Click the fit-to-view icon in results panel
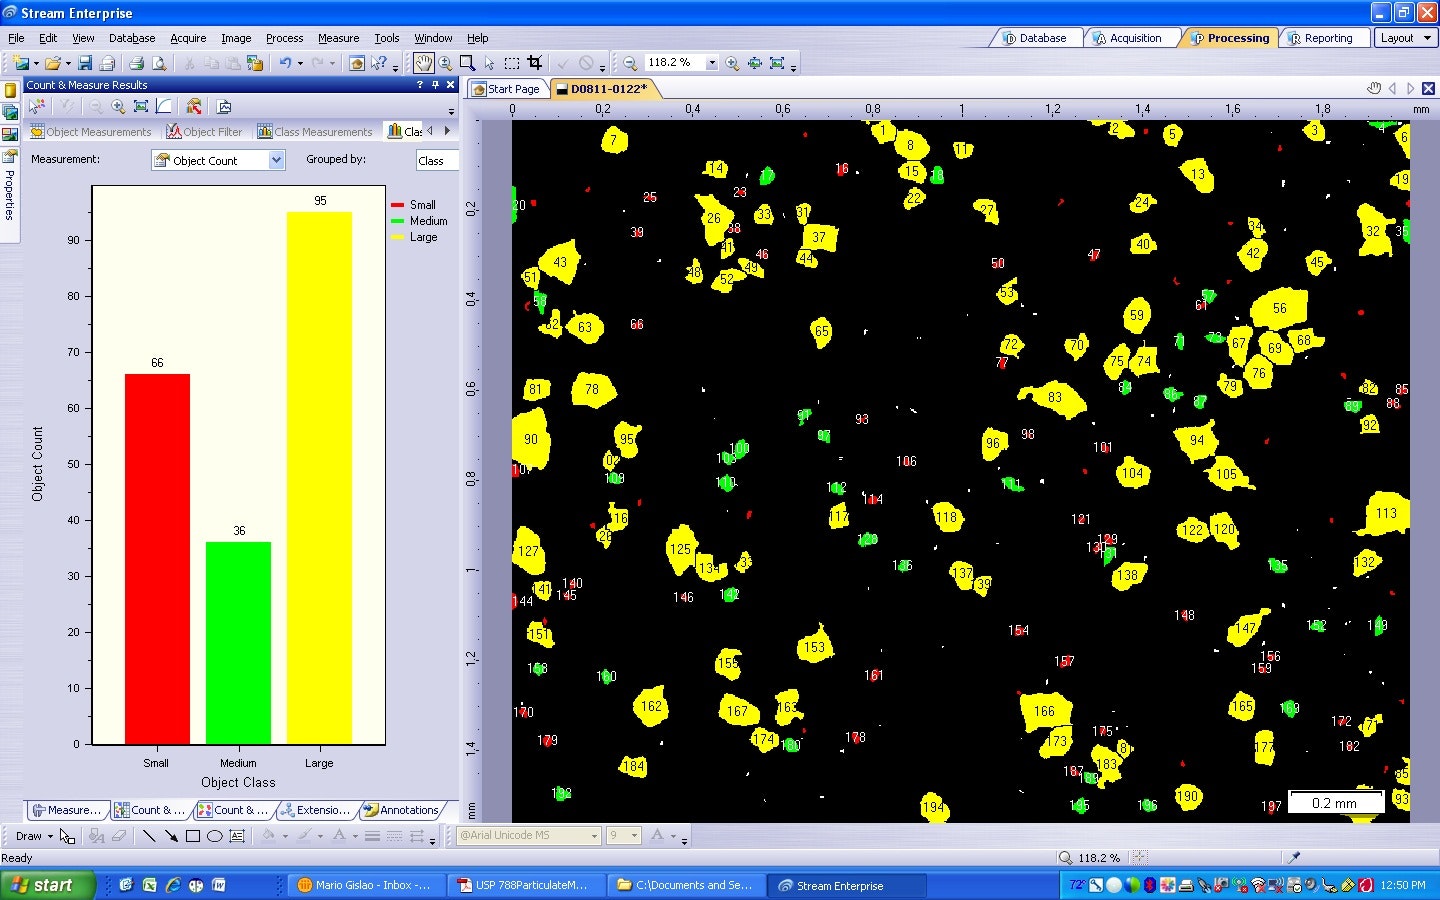This screenshot has width=1440, height=900. pyautogui.click(x=140, y=106)
